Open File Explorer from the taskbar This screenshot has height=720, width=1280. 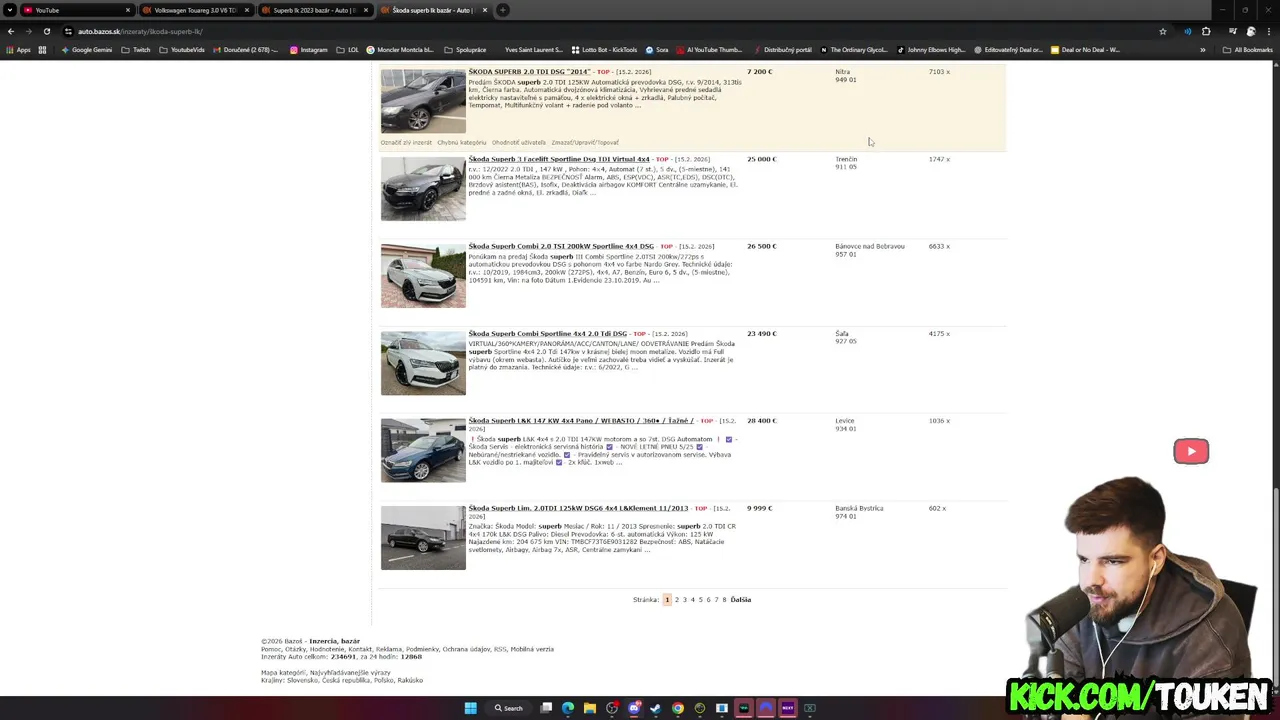[590, 708]
